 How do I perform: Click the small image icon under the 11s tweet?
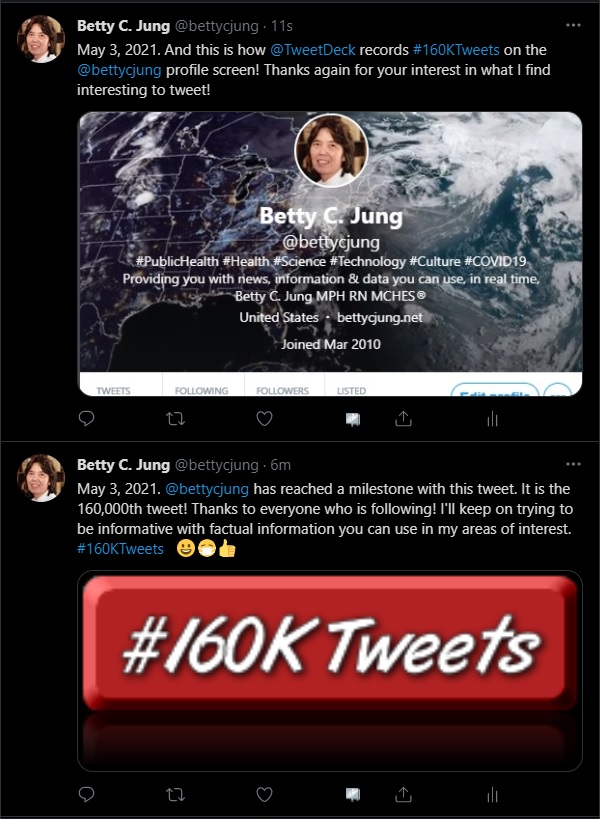click(x=353, y=420)
